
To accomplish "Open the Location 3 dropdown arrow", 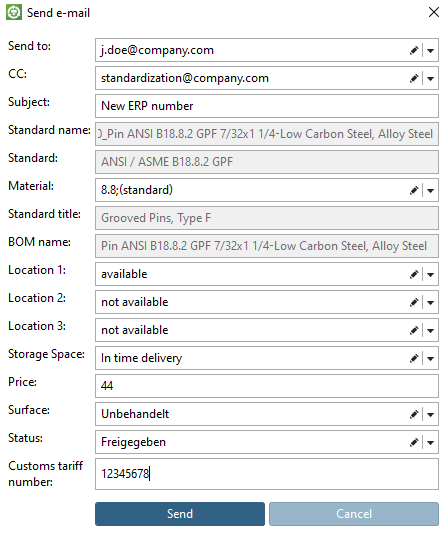I will pyautogui.click(x=430, y=330).
